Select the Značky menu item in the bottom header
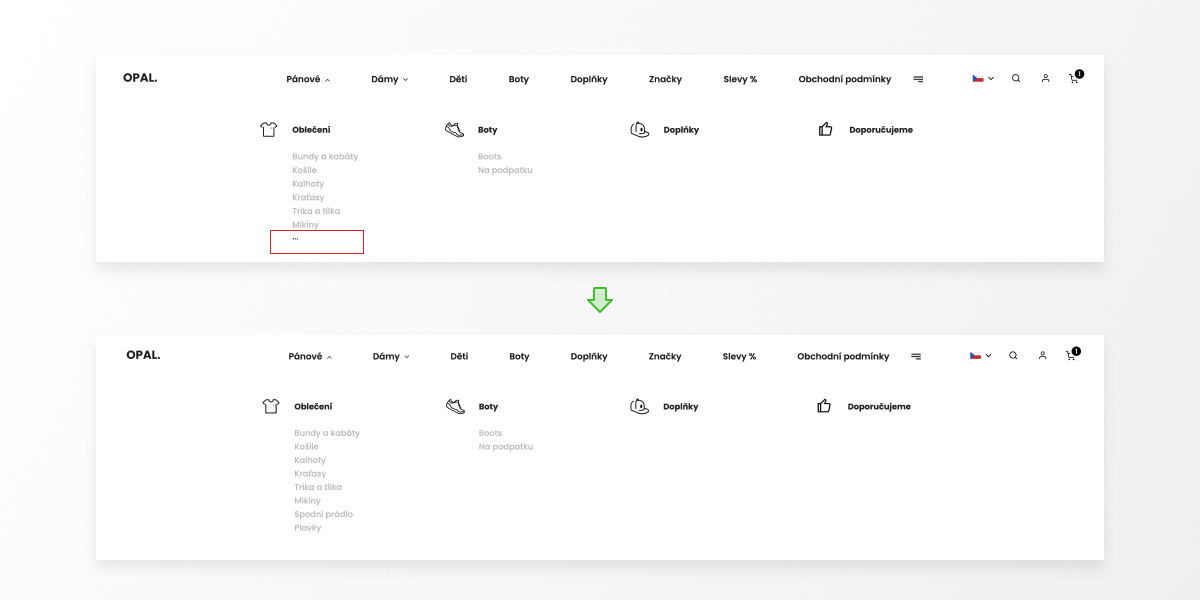 (x=665, y=356)
